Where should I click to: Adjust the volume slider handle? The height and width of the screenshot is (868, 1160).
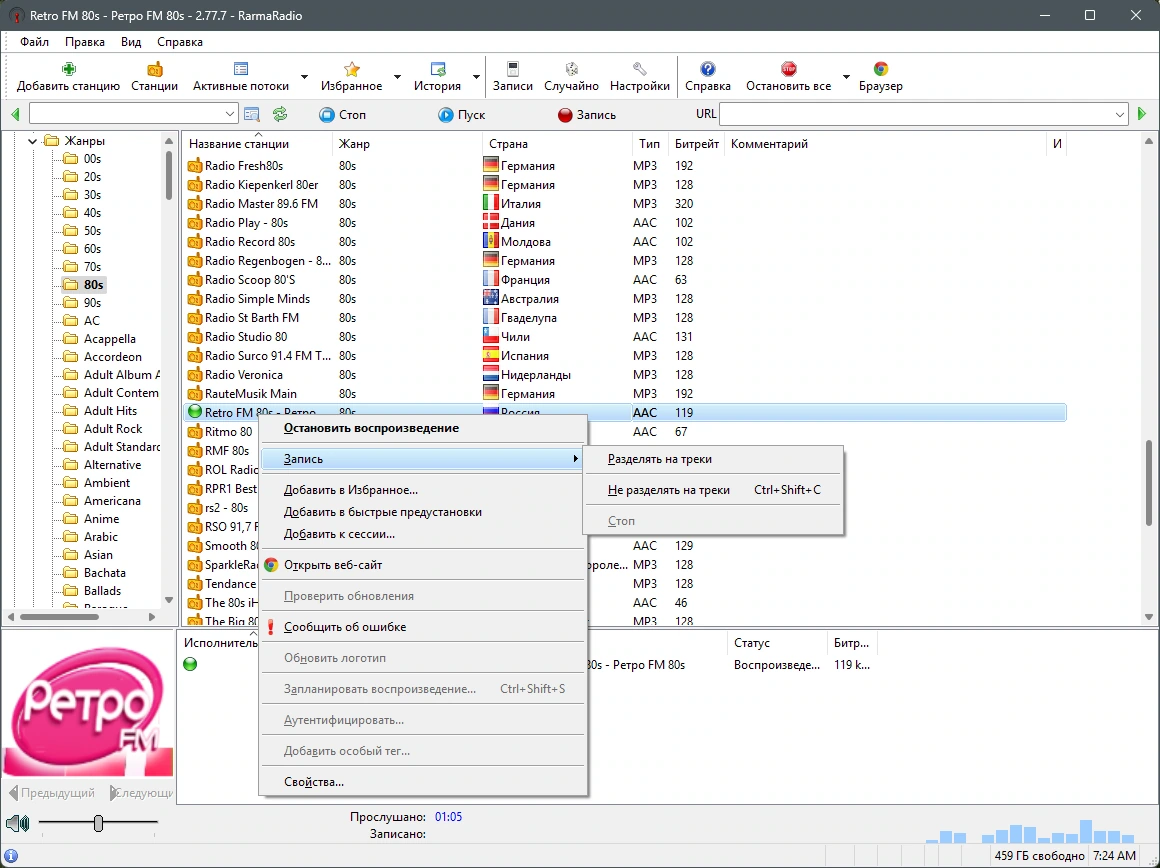pyautogui.click(x=98, y=823)
